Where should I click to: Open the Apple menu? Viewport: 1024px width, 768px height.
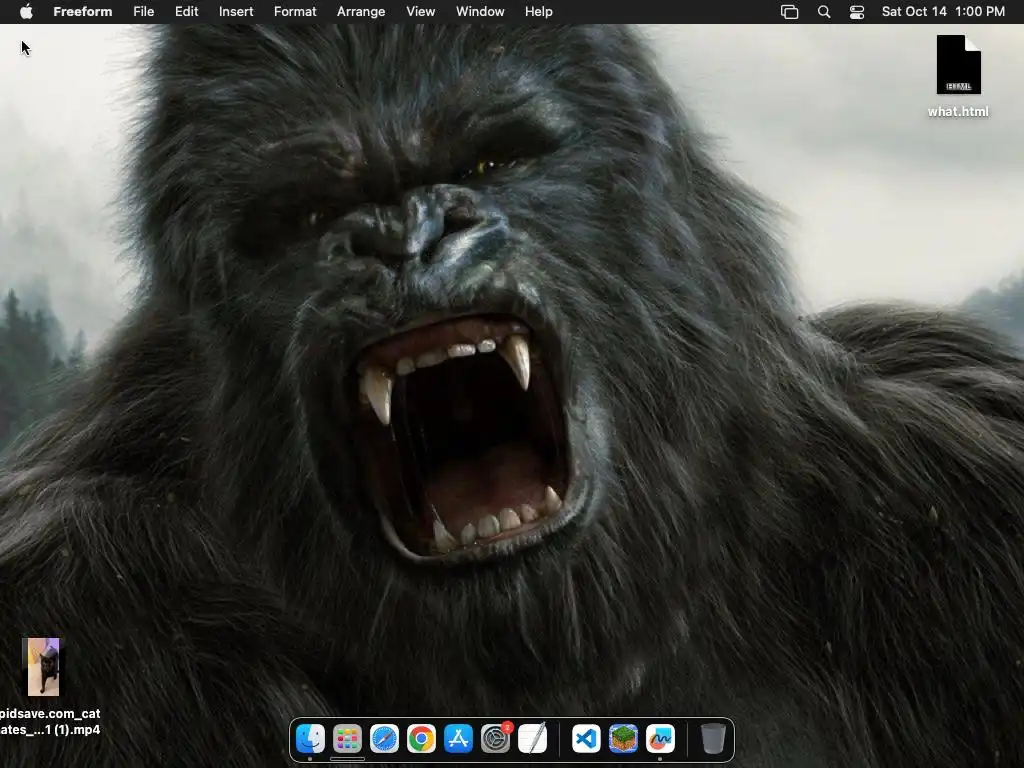[26, 11]
